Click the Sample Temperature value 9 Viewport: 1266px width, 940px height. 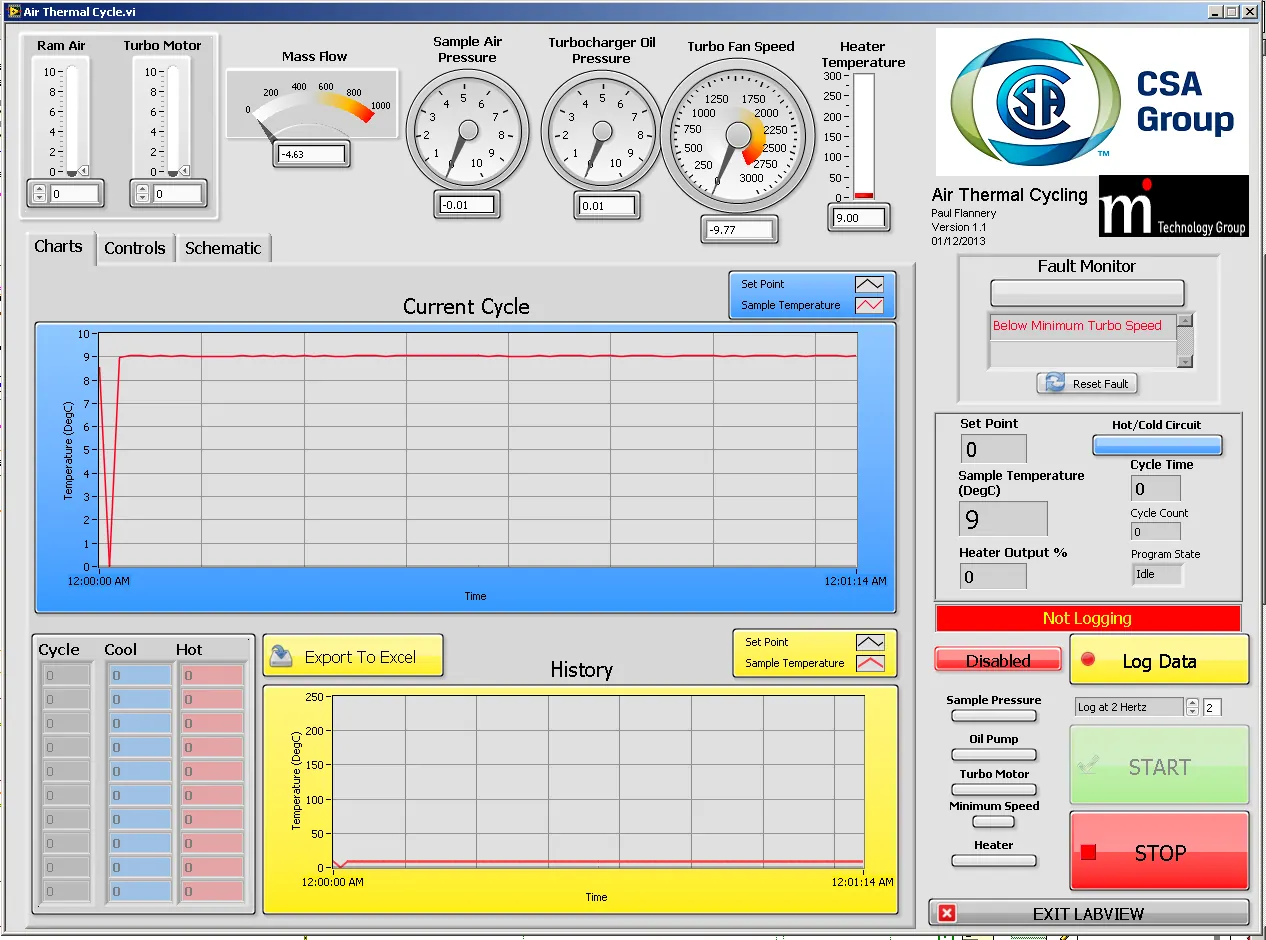[1003, 519]
